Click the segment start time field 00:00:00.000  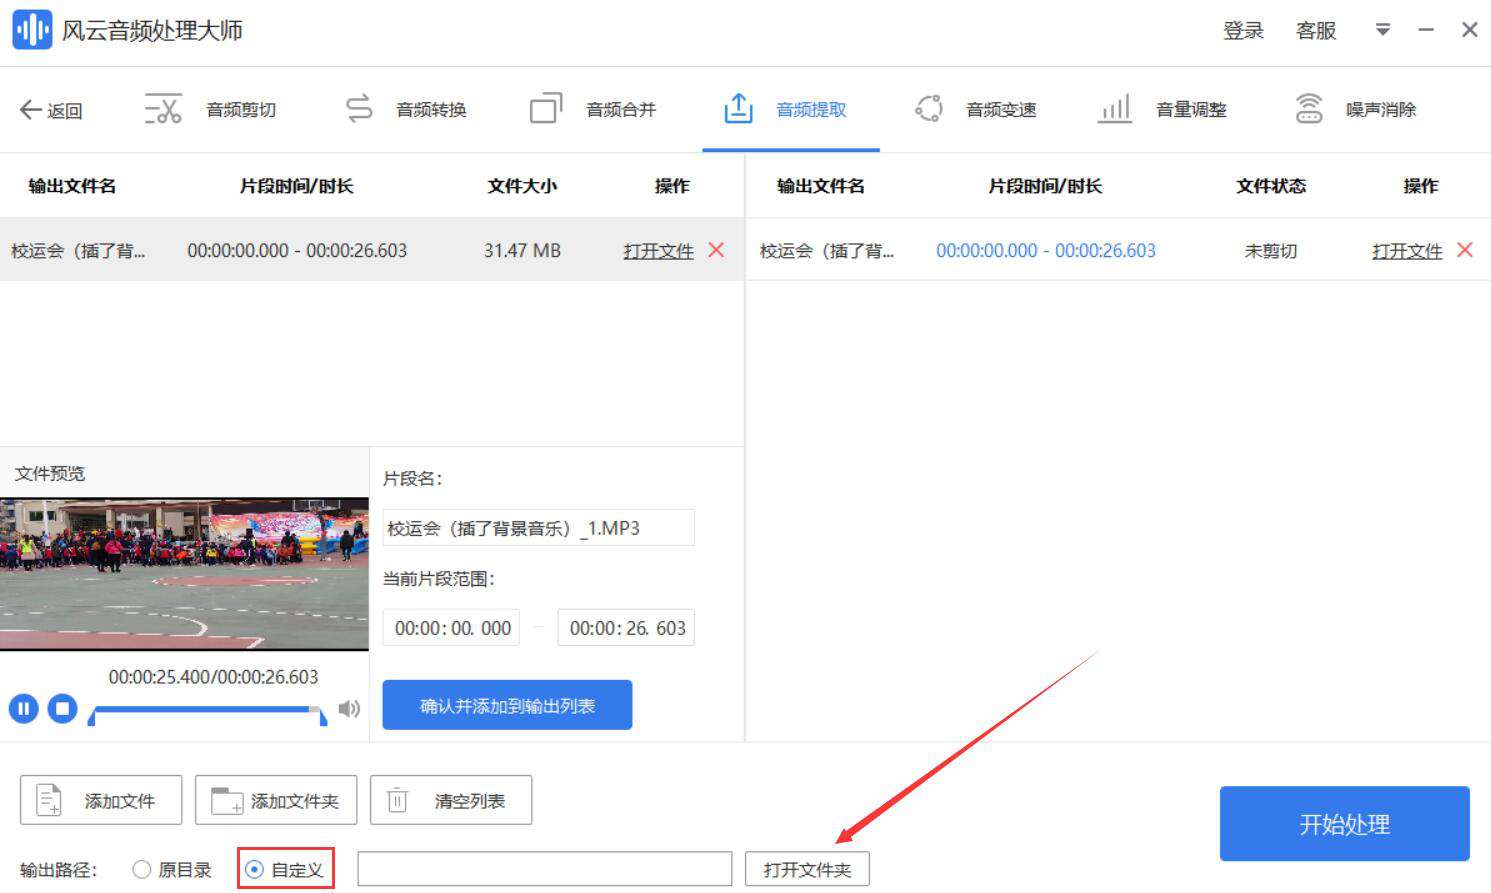(451, 628)
